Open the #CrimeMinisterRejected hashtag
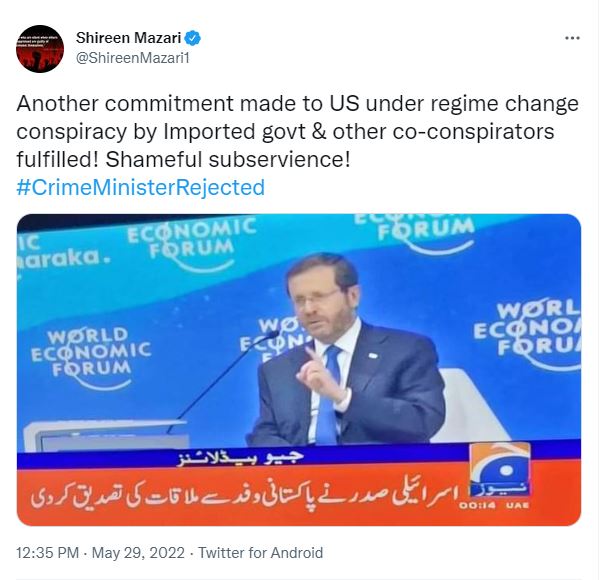This screenshot has width=600, height=580. [140, 187]
